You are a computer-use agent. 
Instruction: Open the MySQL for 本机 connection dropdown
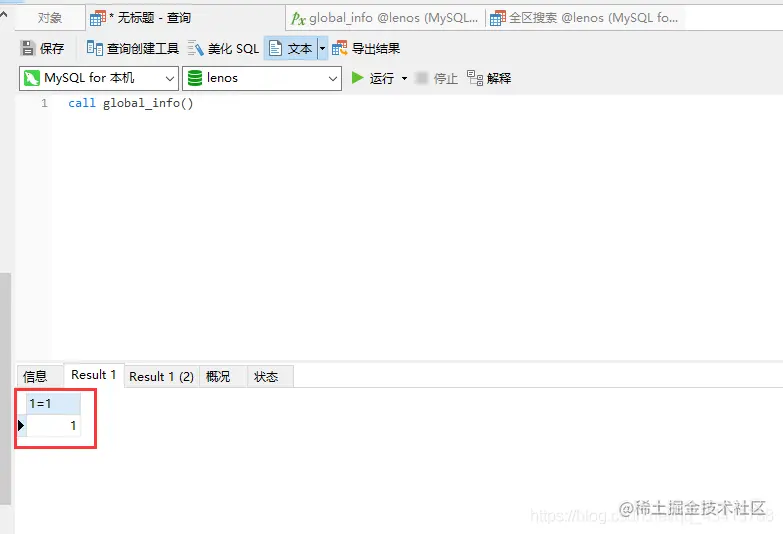point(99,78)
